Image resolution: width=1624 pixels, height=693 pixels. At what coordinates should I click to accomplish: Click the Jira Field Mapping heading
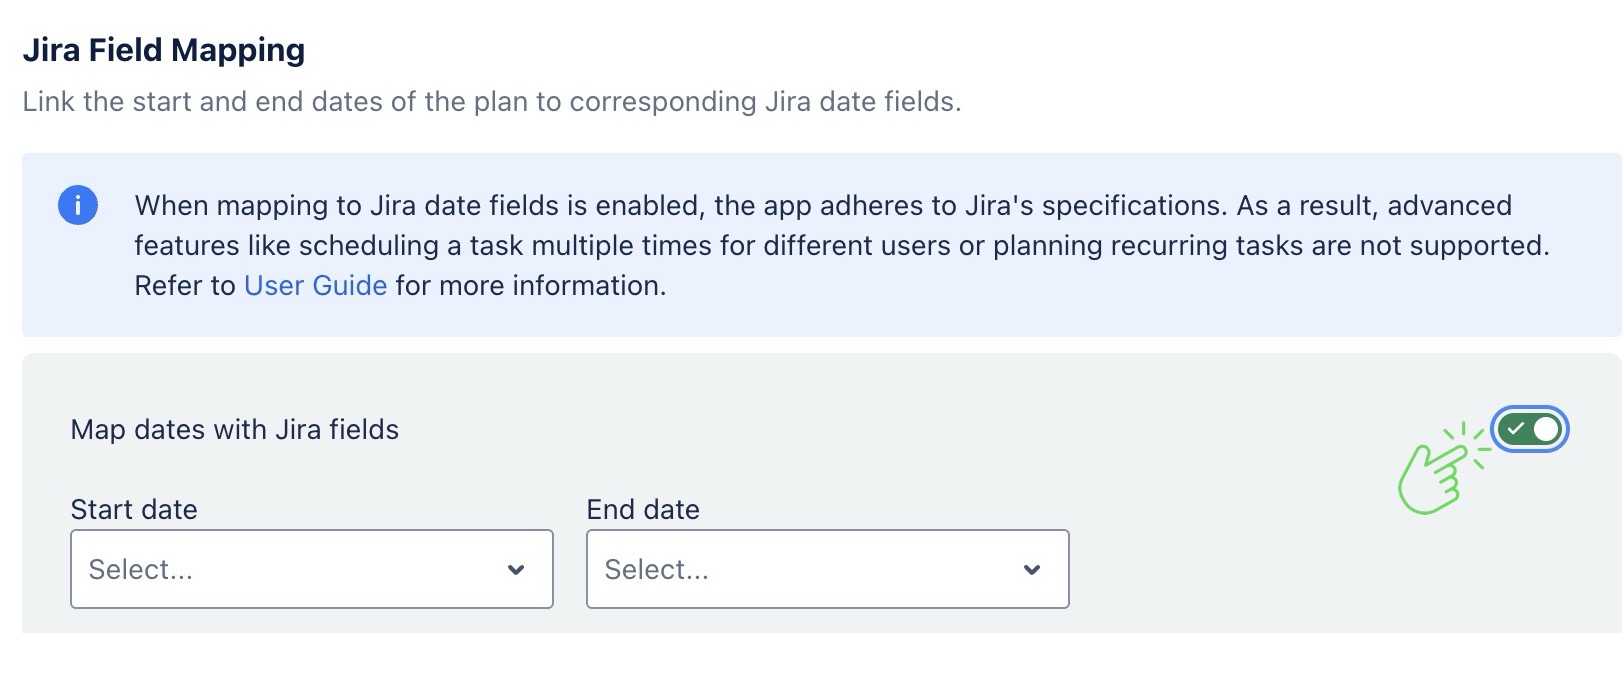pos(165,48)
